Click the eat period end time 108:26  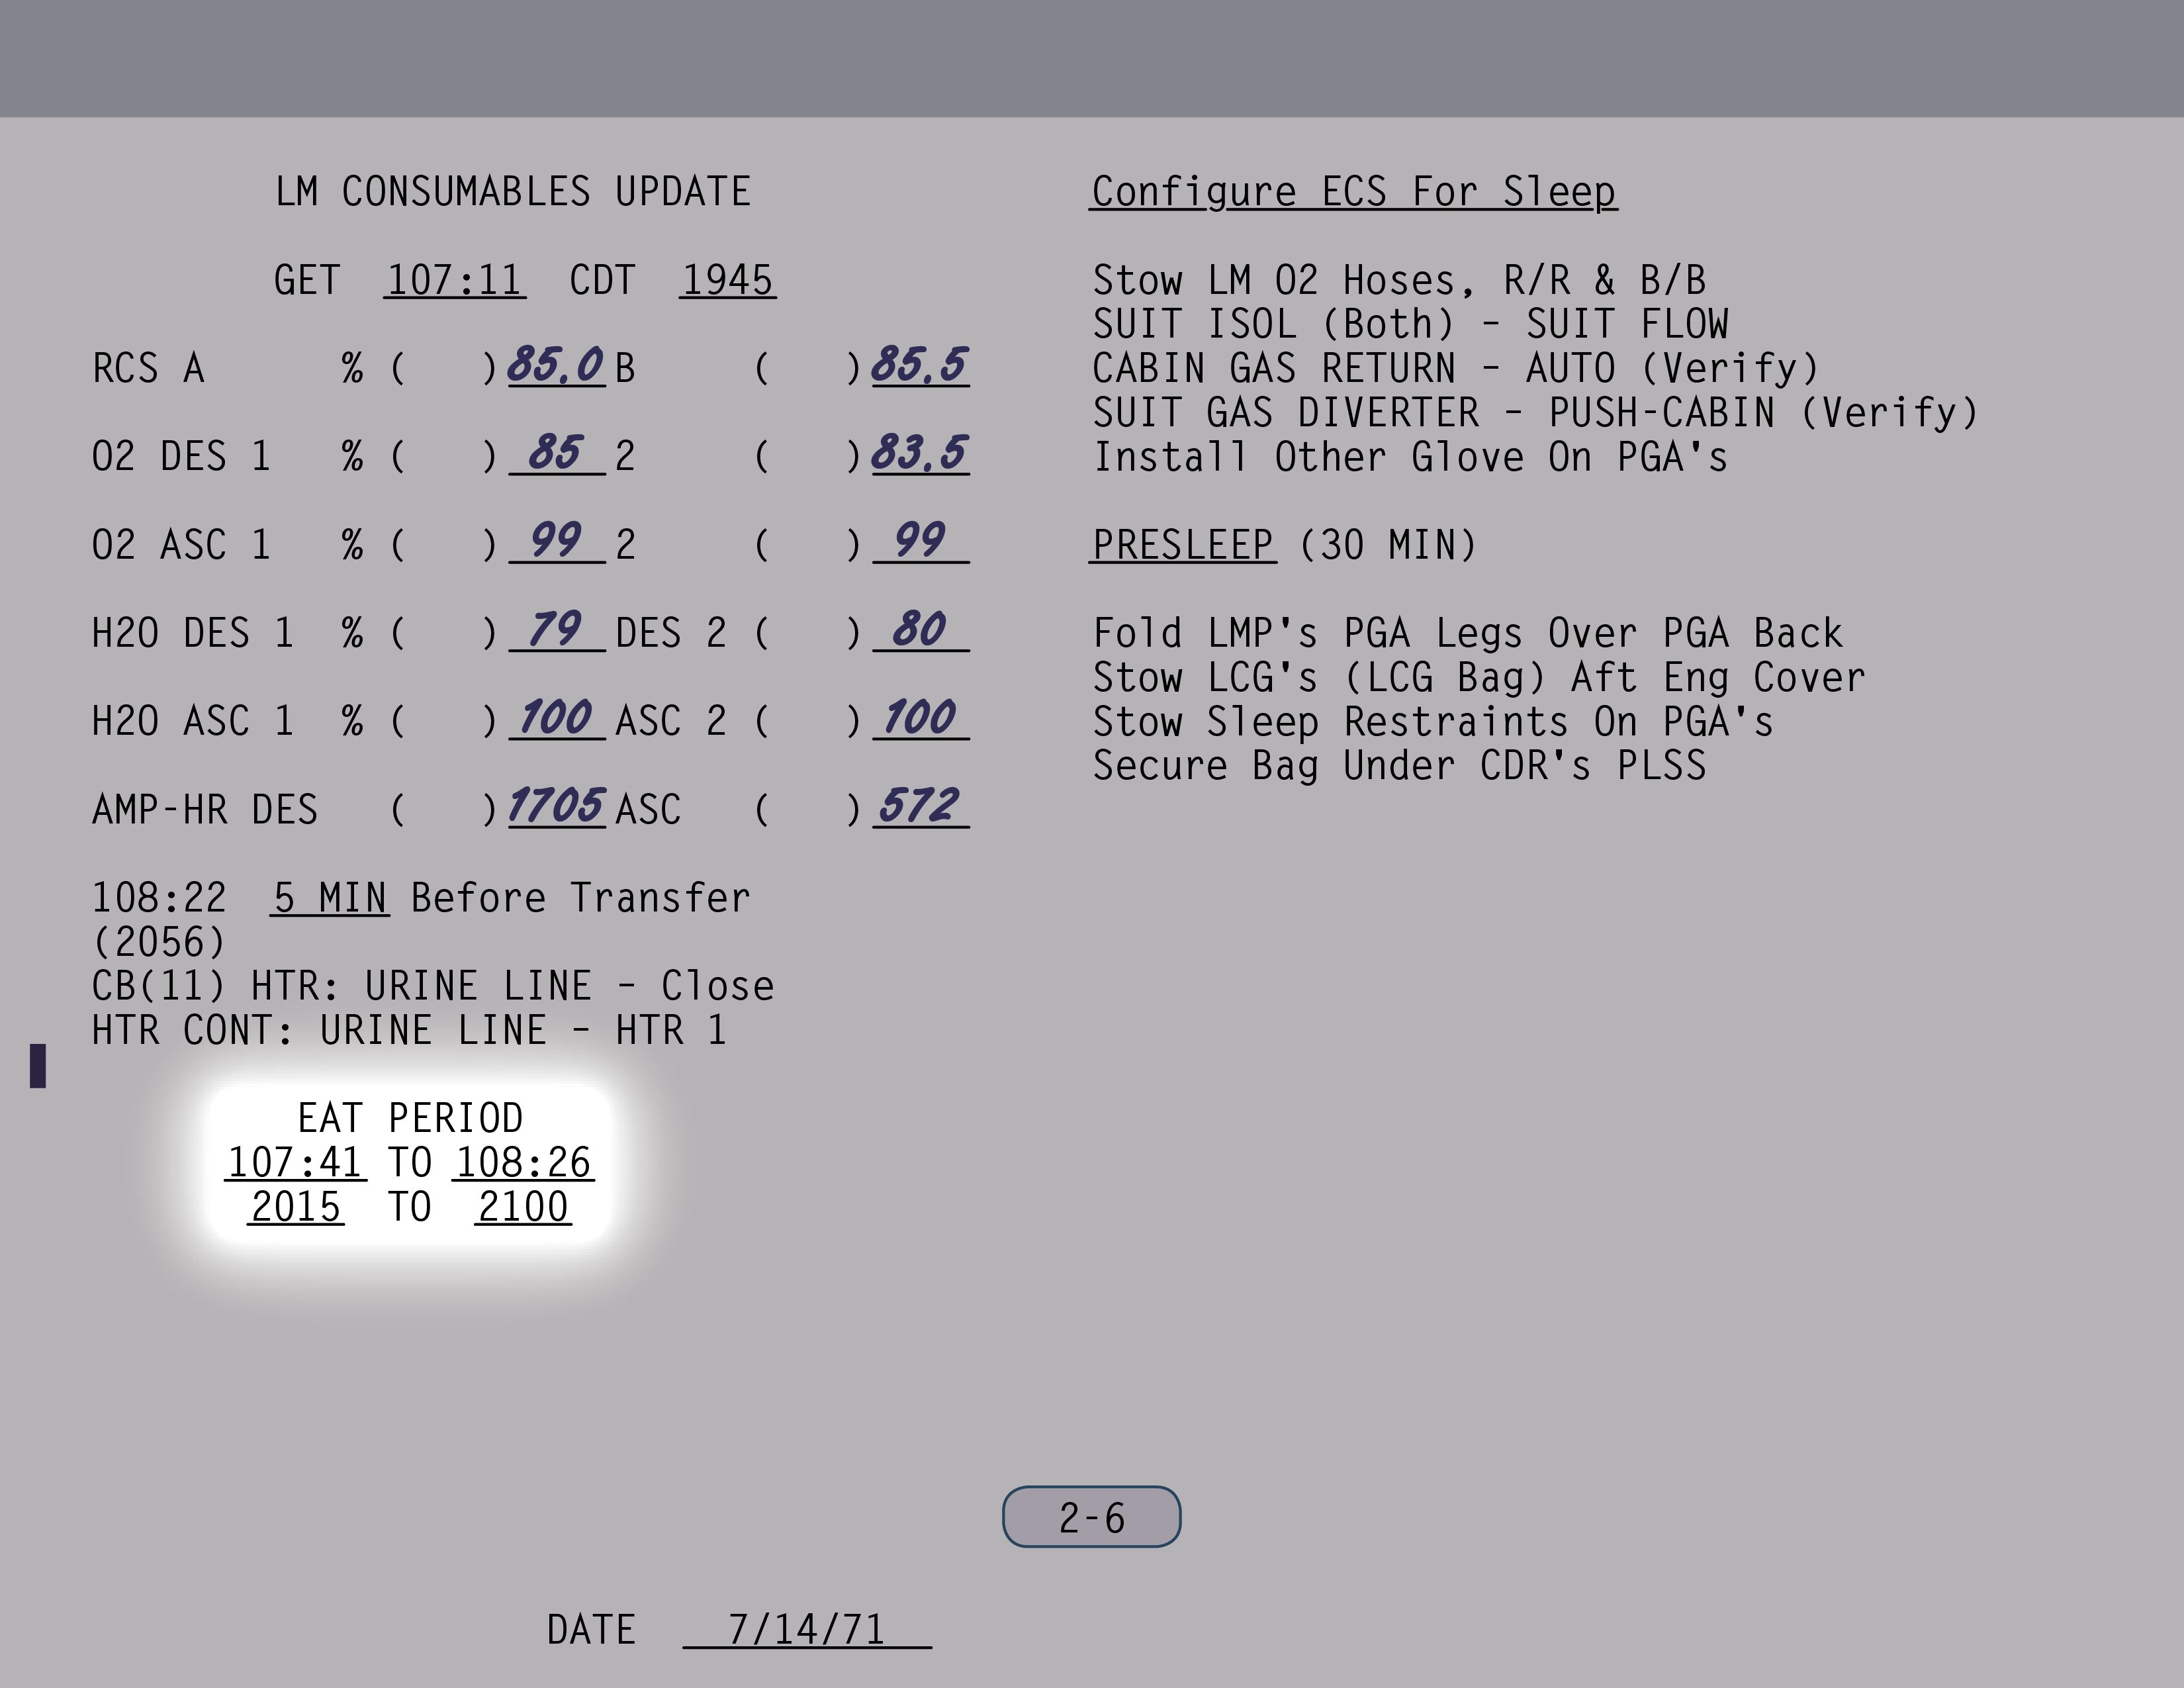coord(523,1162)
